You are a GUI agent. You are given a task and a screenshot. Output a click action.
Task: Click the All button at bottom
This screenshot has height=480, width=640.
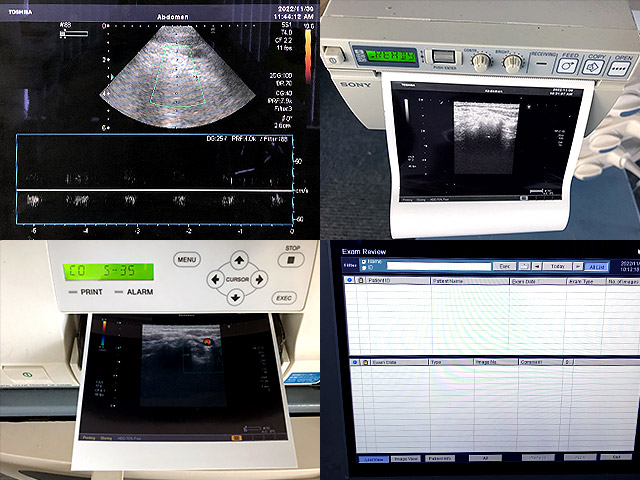[x=485, y=458]
